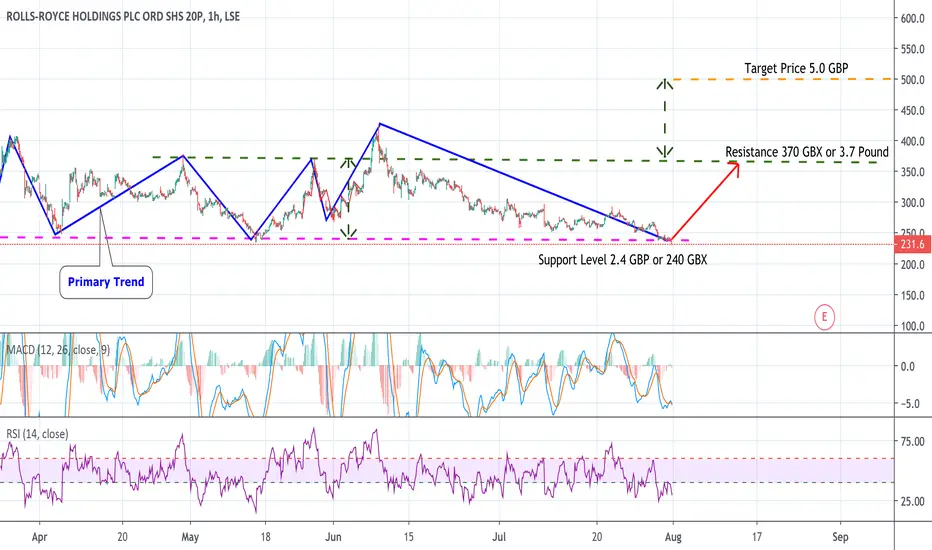The image size is (932, 550).
Task: Click the 300.0 price axis label
Action: (912, 203)
